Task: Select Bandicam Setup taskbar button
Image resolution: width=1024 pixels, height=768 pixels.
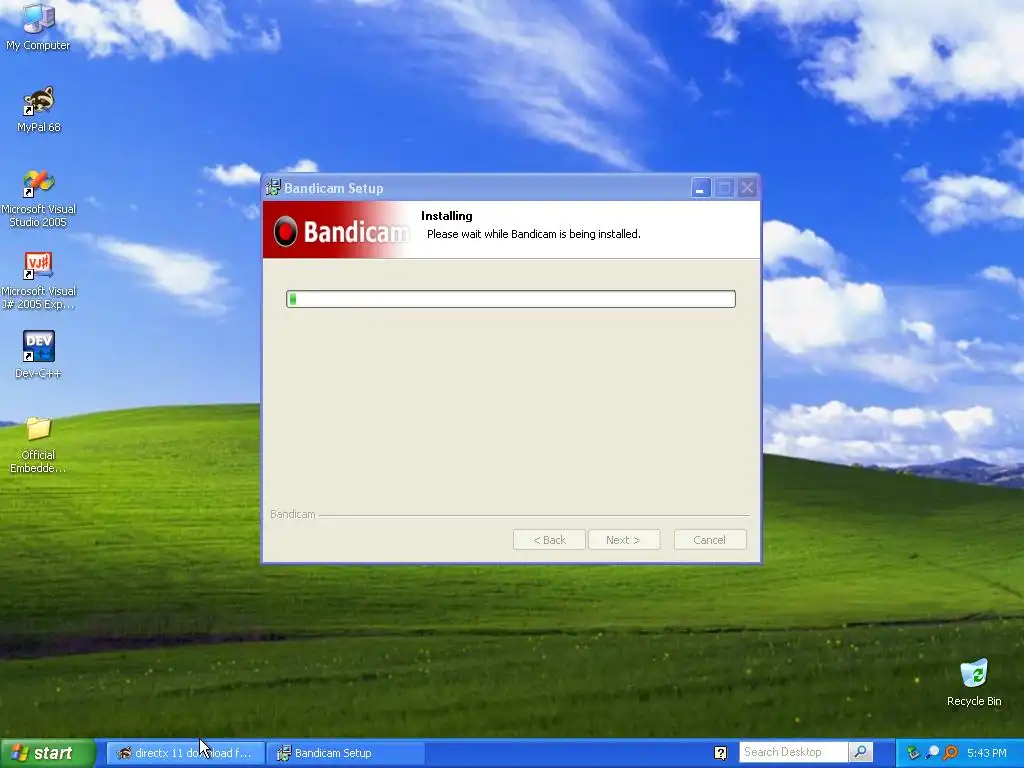Action: 345,753
